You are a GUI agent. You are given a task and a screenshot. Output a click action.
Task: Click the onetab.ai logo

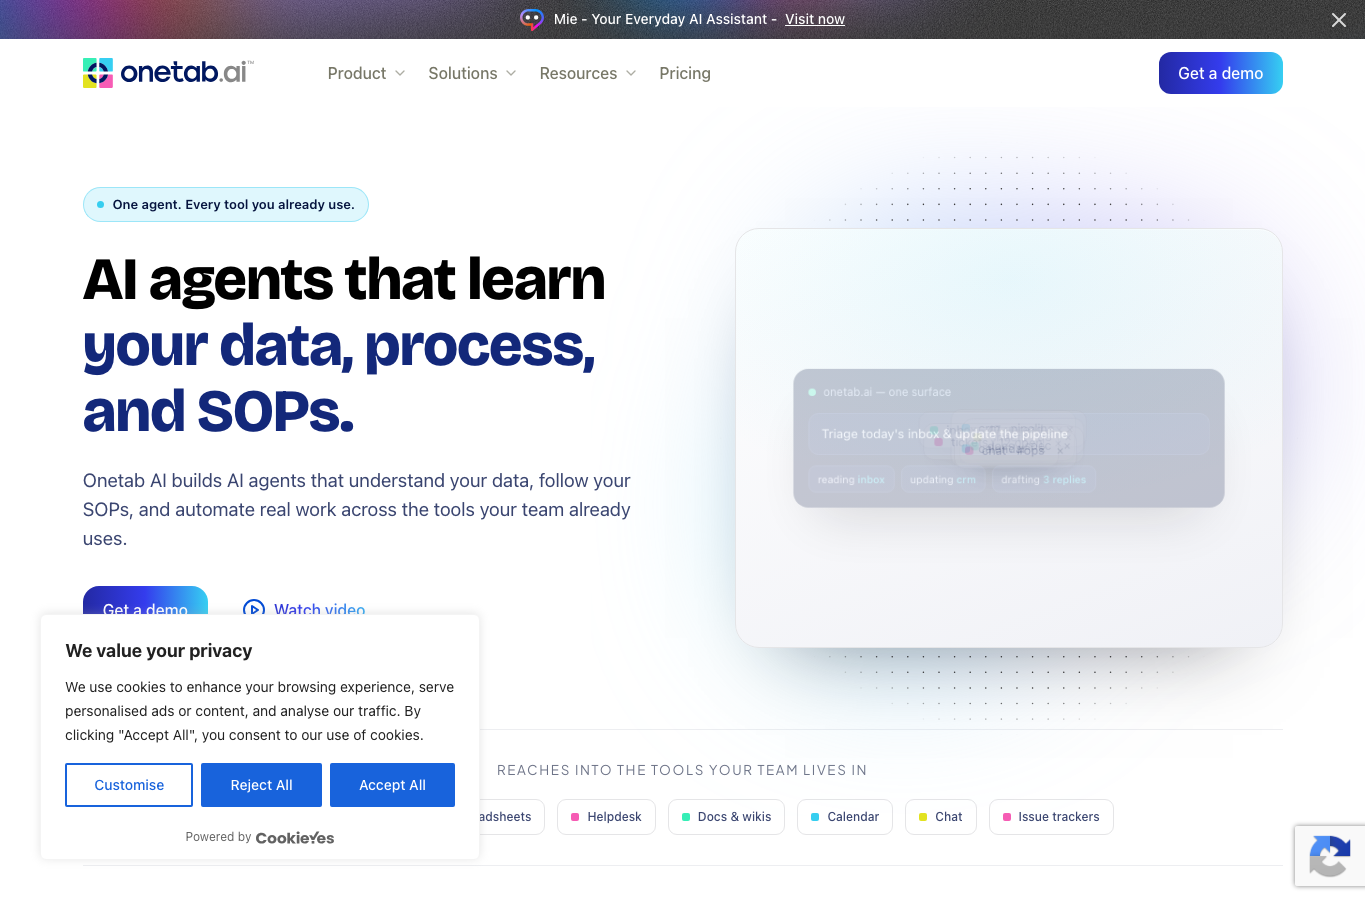(x=168, y=72)
